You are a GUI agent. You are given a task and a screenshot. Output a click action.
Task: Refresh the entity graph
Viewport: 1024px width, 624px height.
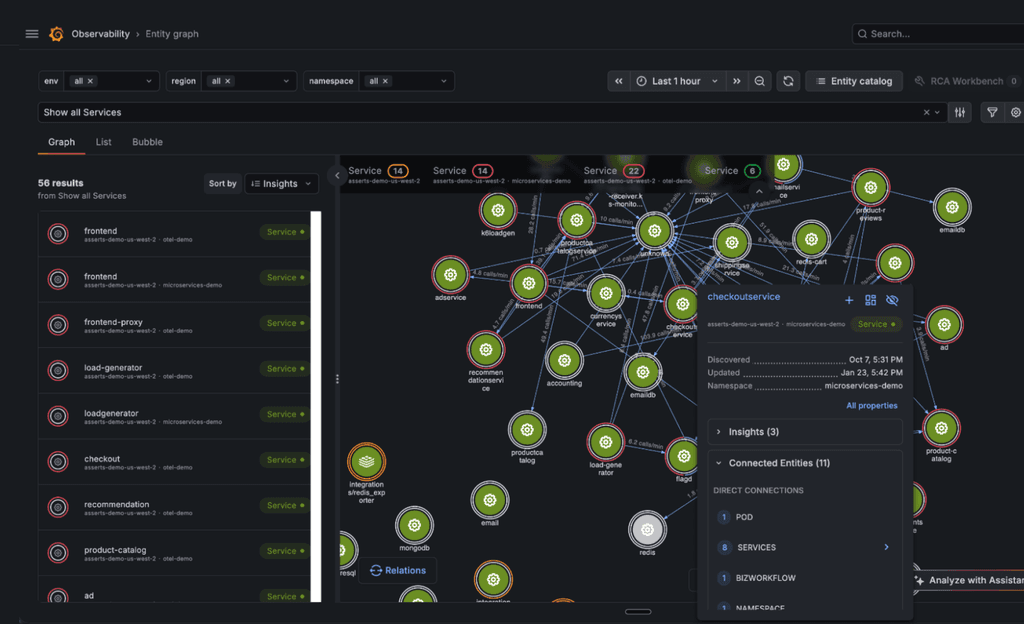(788, 81)
